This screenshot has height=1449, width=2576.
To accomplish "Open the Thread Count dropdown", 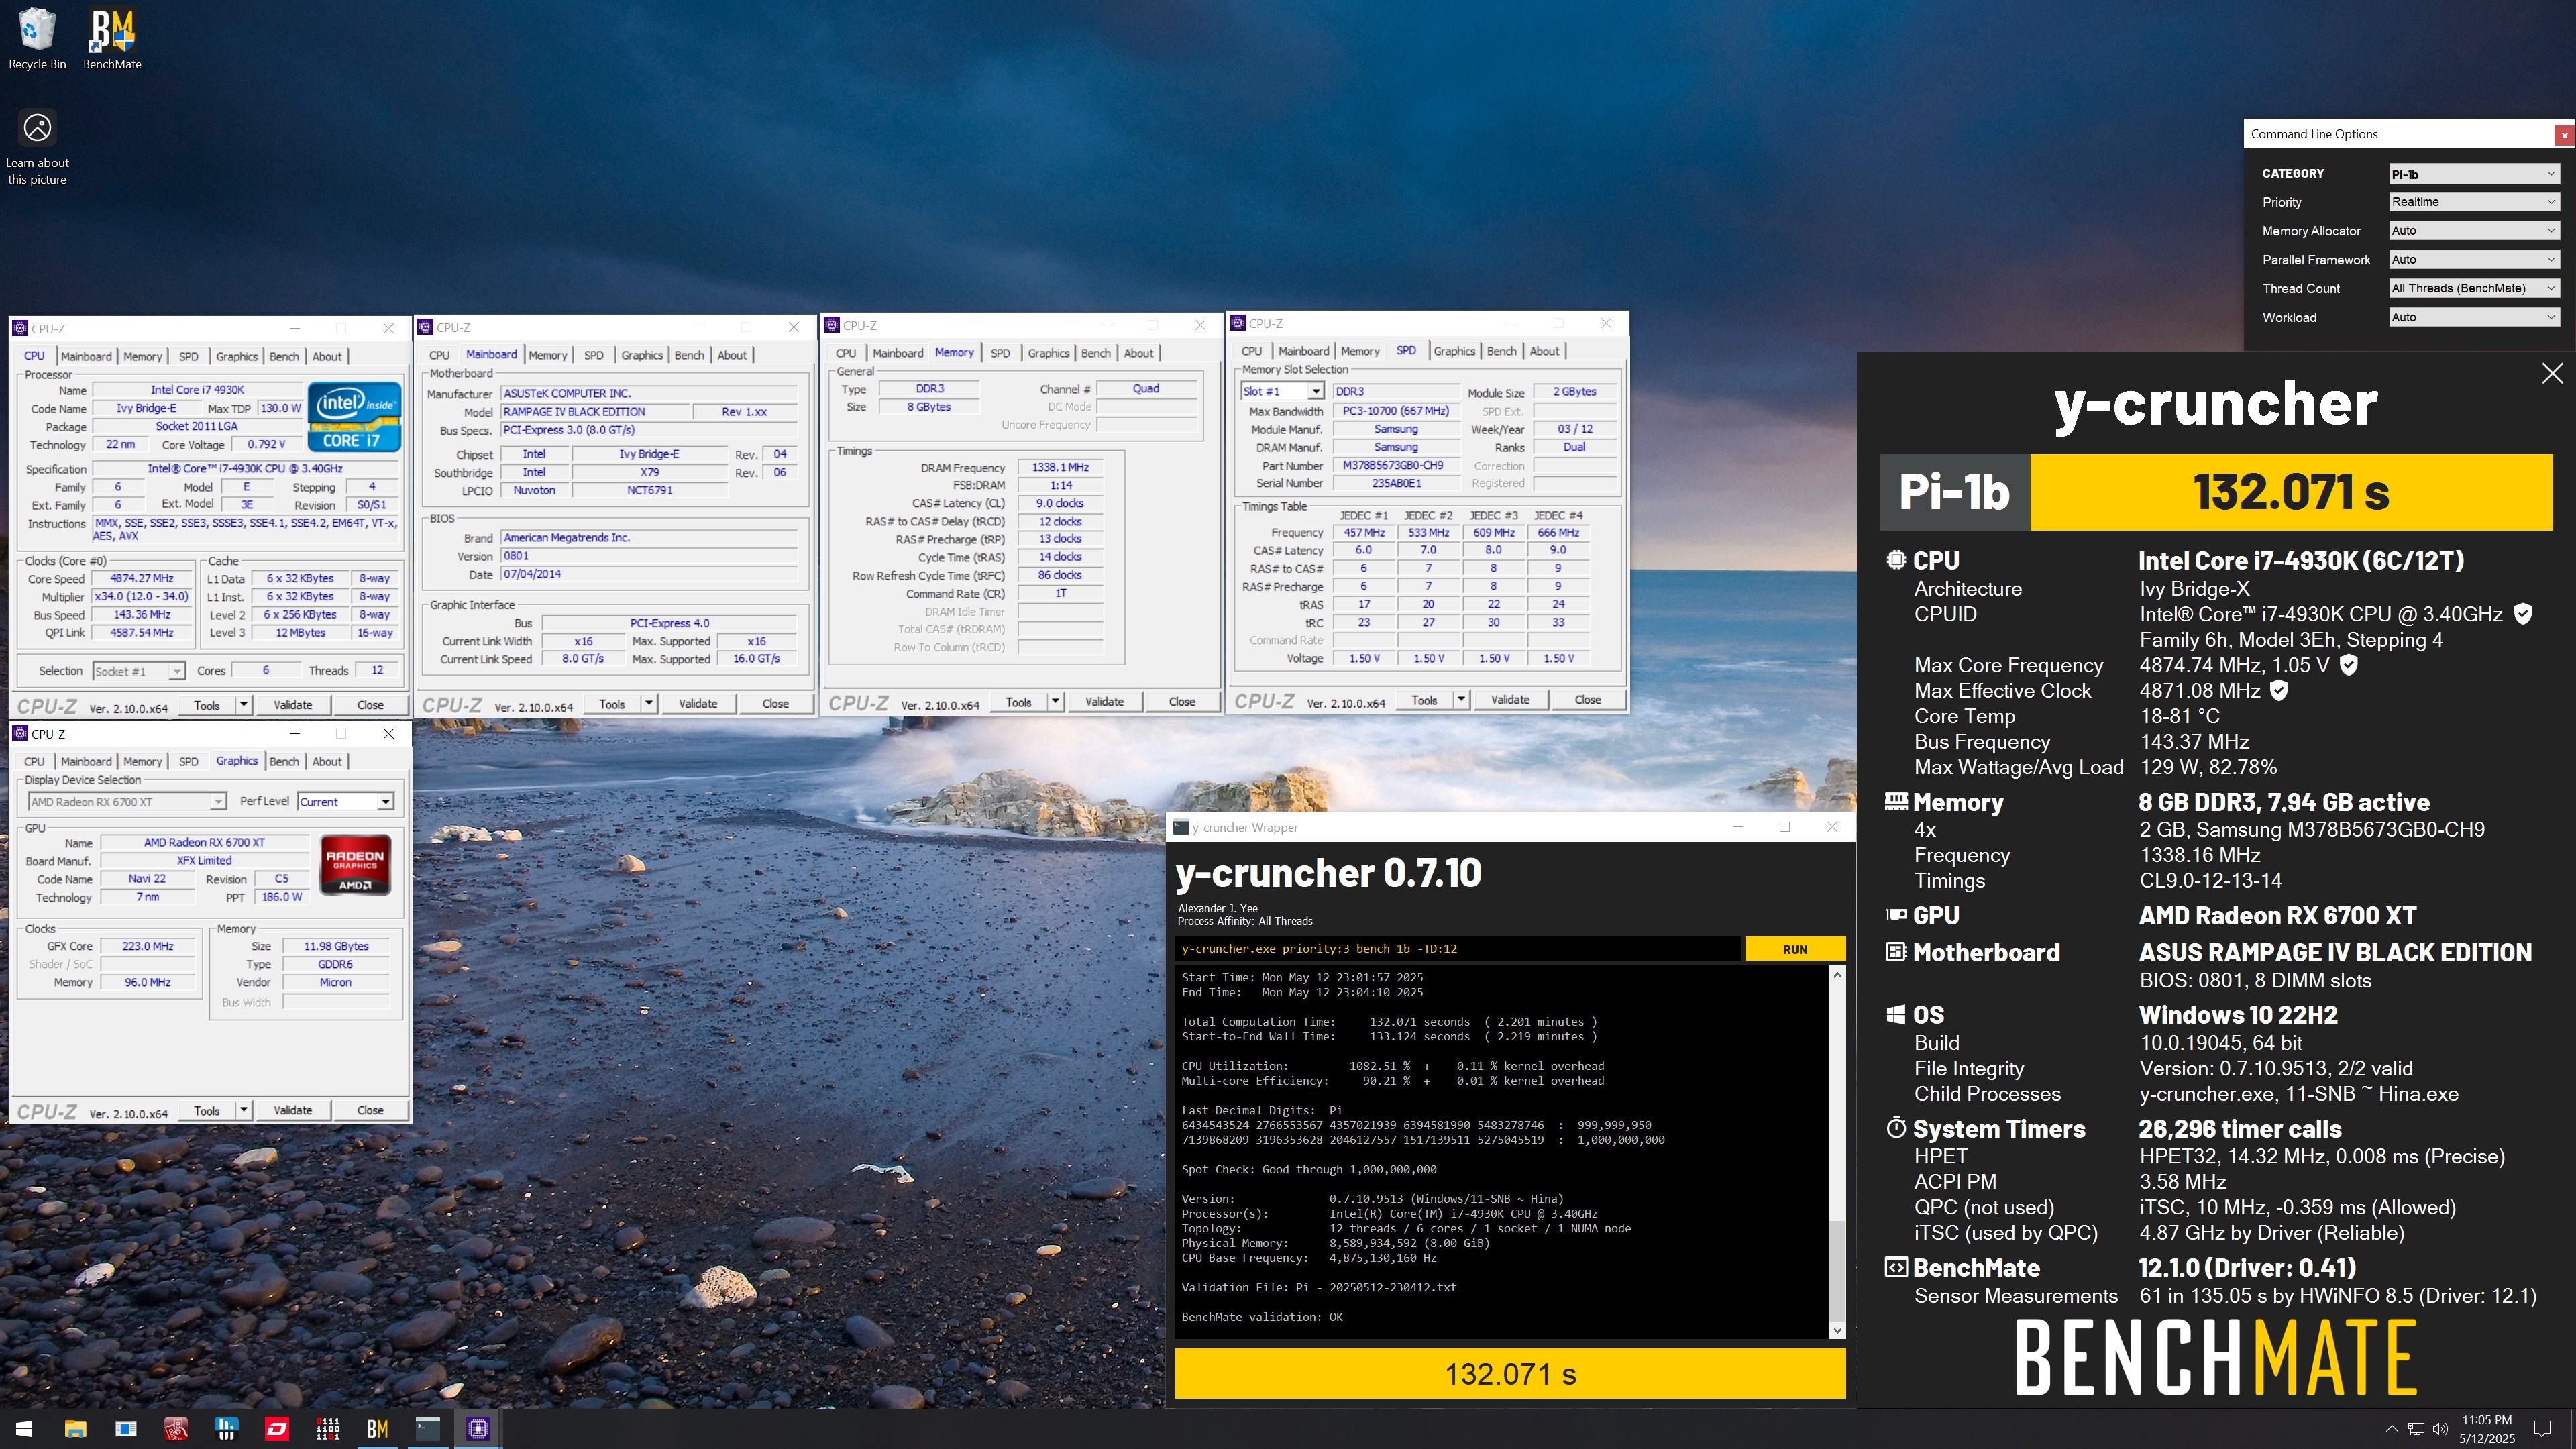I will tap(2474, 289).
